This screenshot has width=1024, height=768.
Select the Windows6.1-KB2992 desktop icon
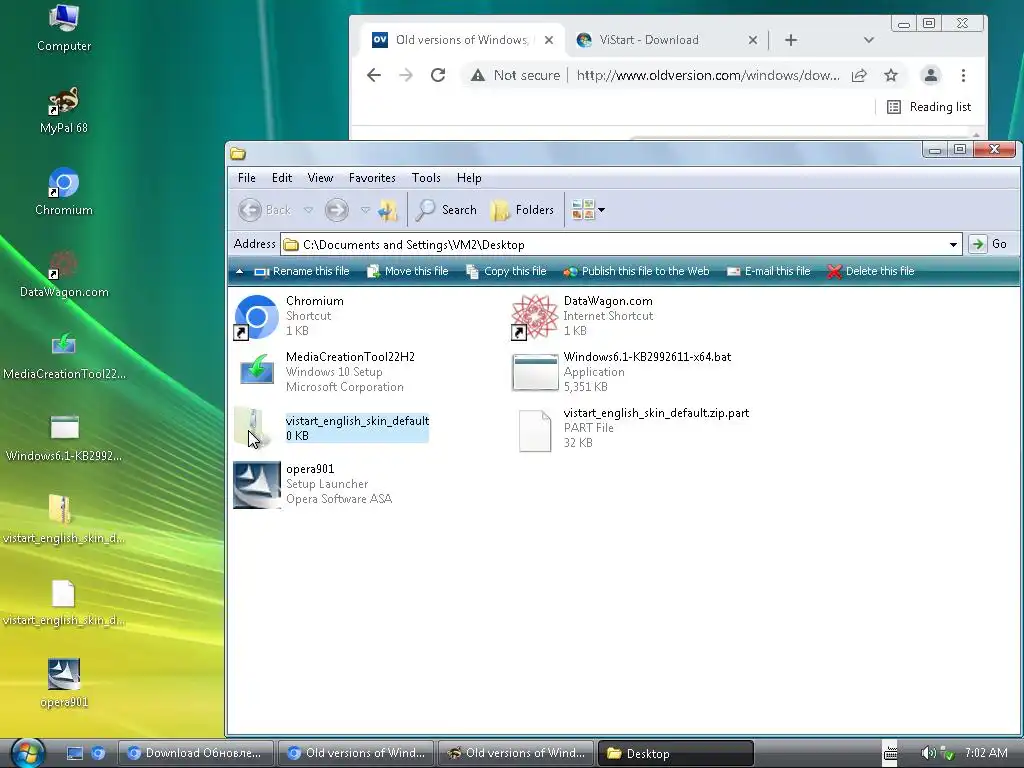64,438
